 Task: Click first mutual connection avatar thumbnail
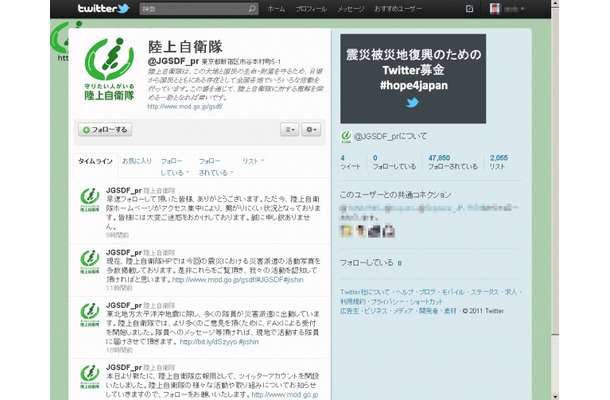tap(346, 231)
